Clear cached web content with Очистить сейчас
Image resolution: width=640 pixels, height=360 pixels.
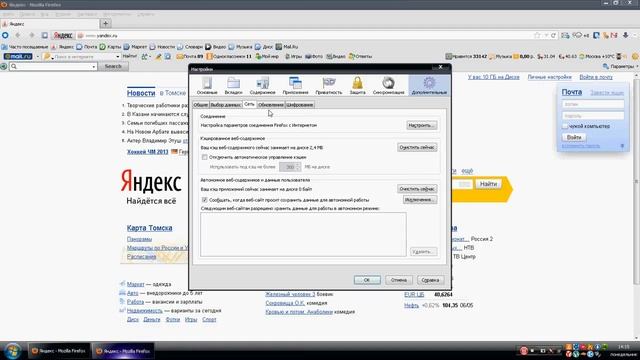pyautogui.click(x=417, y=147)
